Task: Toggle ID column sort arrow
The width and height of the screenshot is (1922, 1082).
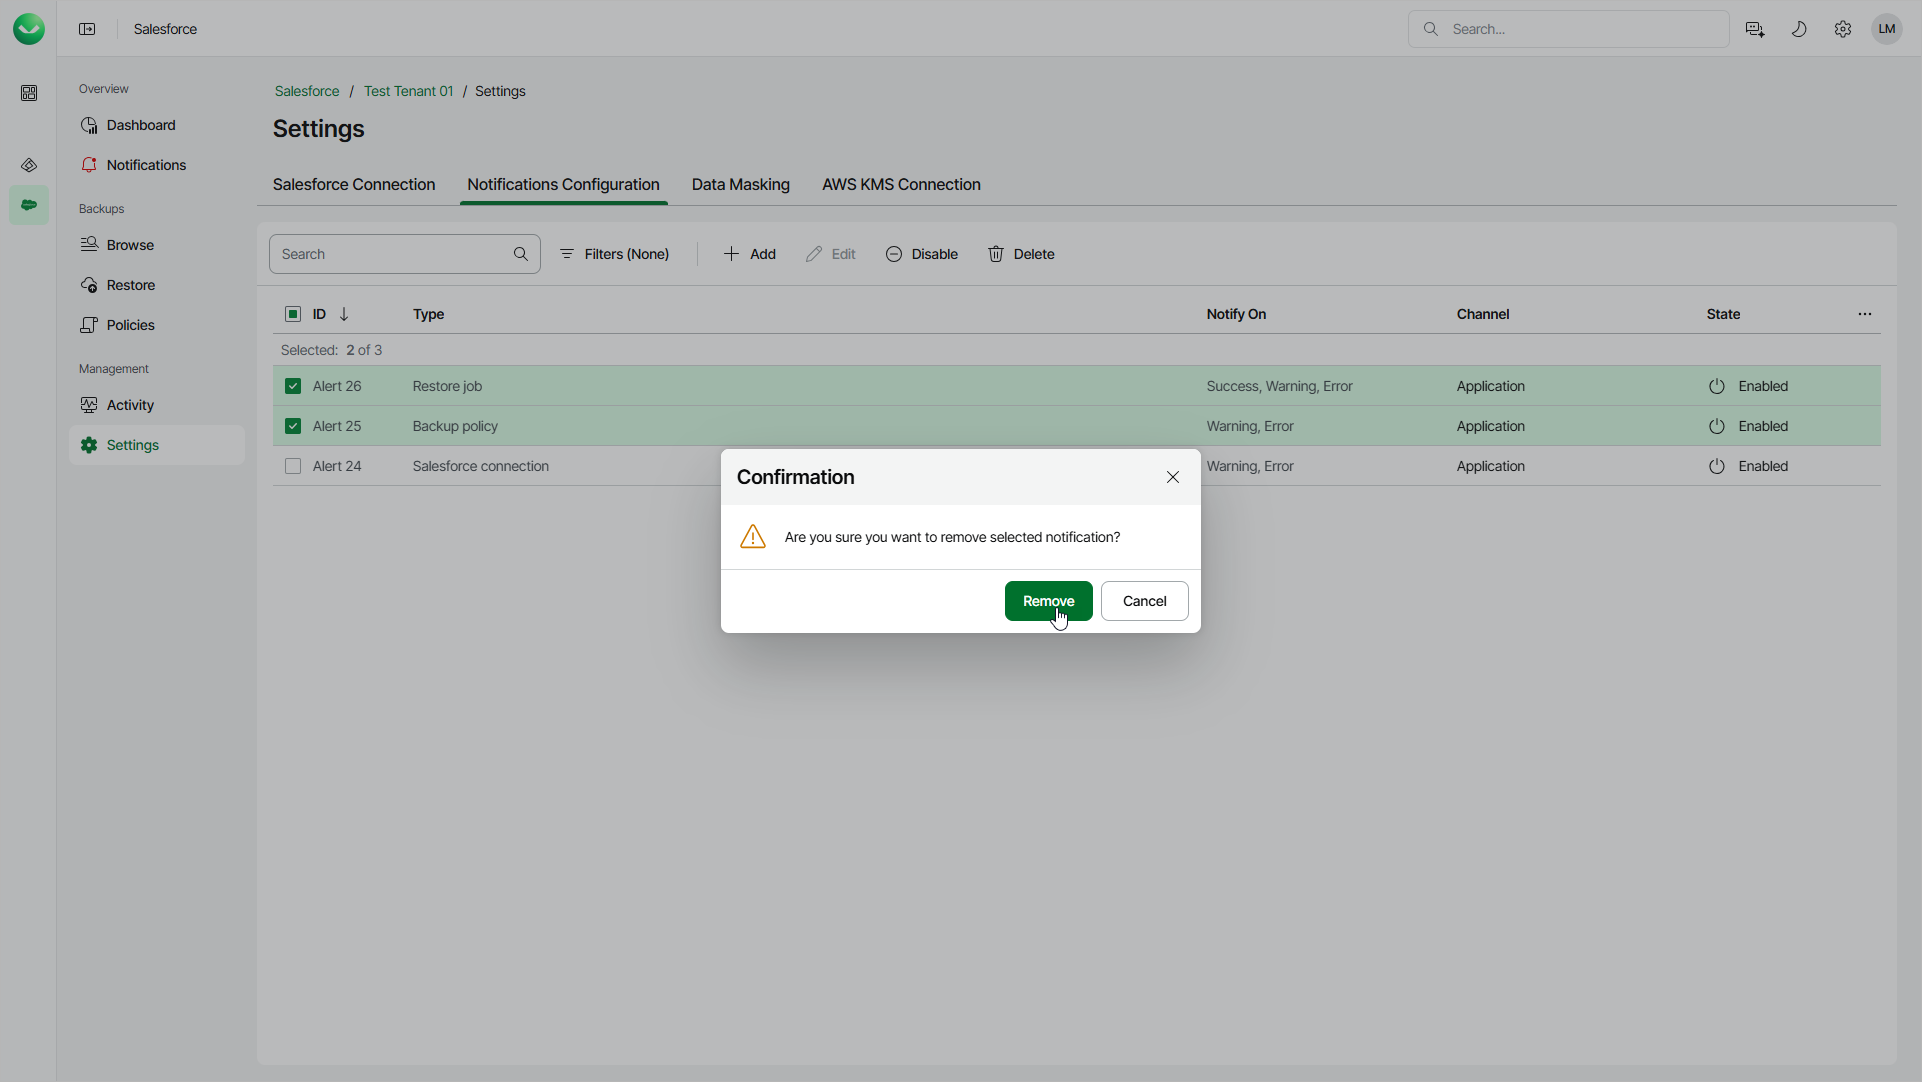Action: pos(344,314)
